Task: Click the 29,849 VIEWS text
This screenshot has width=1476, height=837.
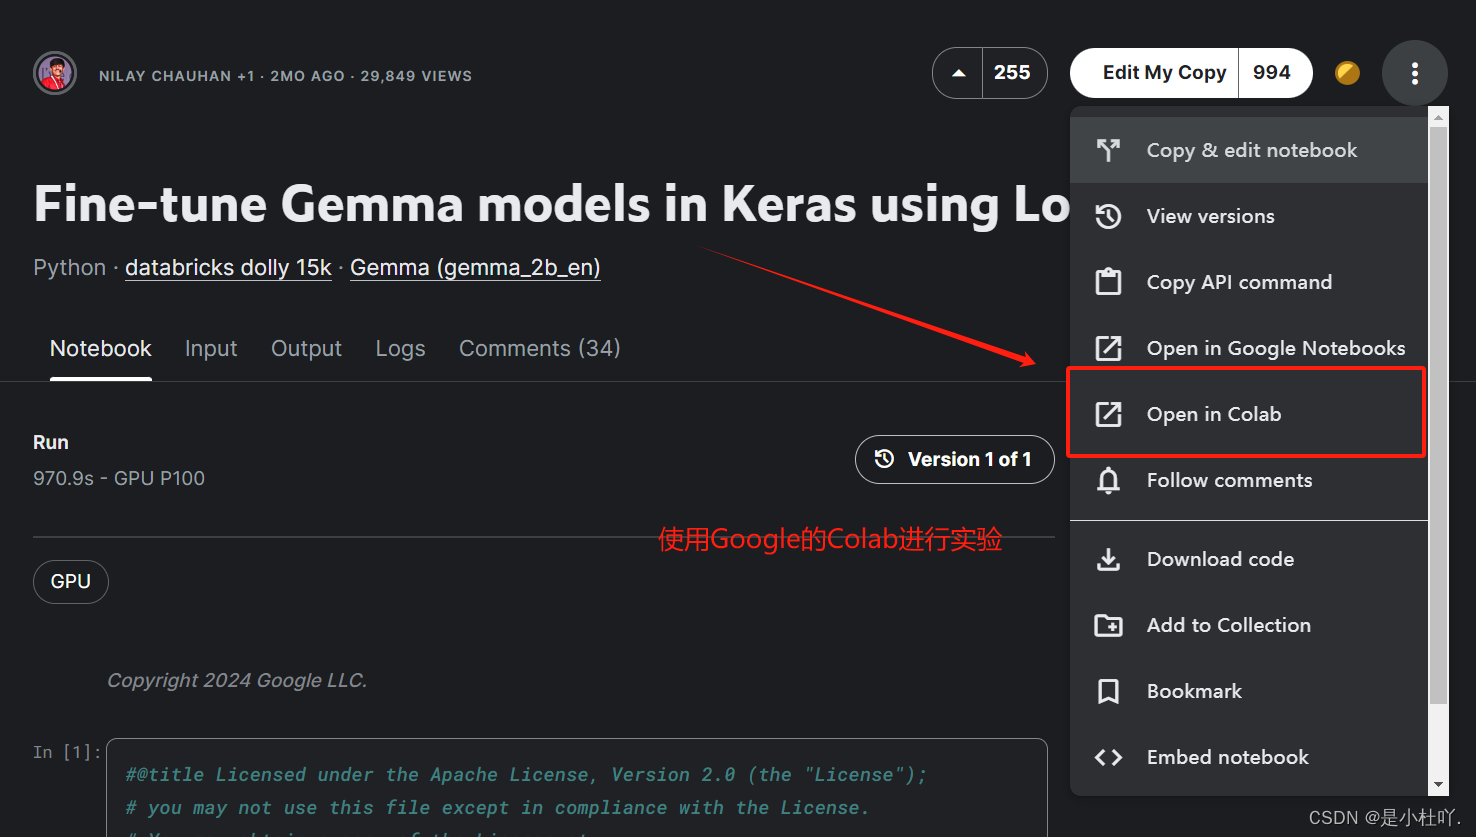Action: click(x=416, y=76)
